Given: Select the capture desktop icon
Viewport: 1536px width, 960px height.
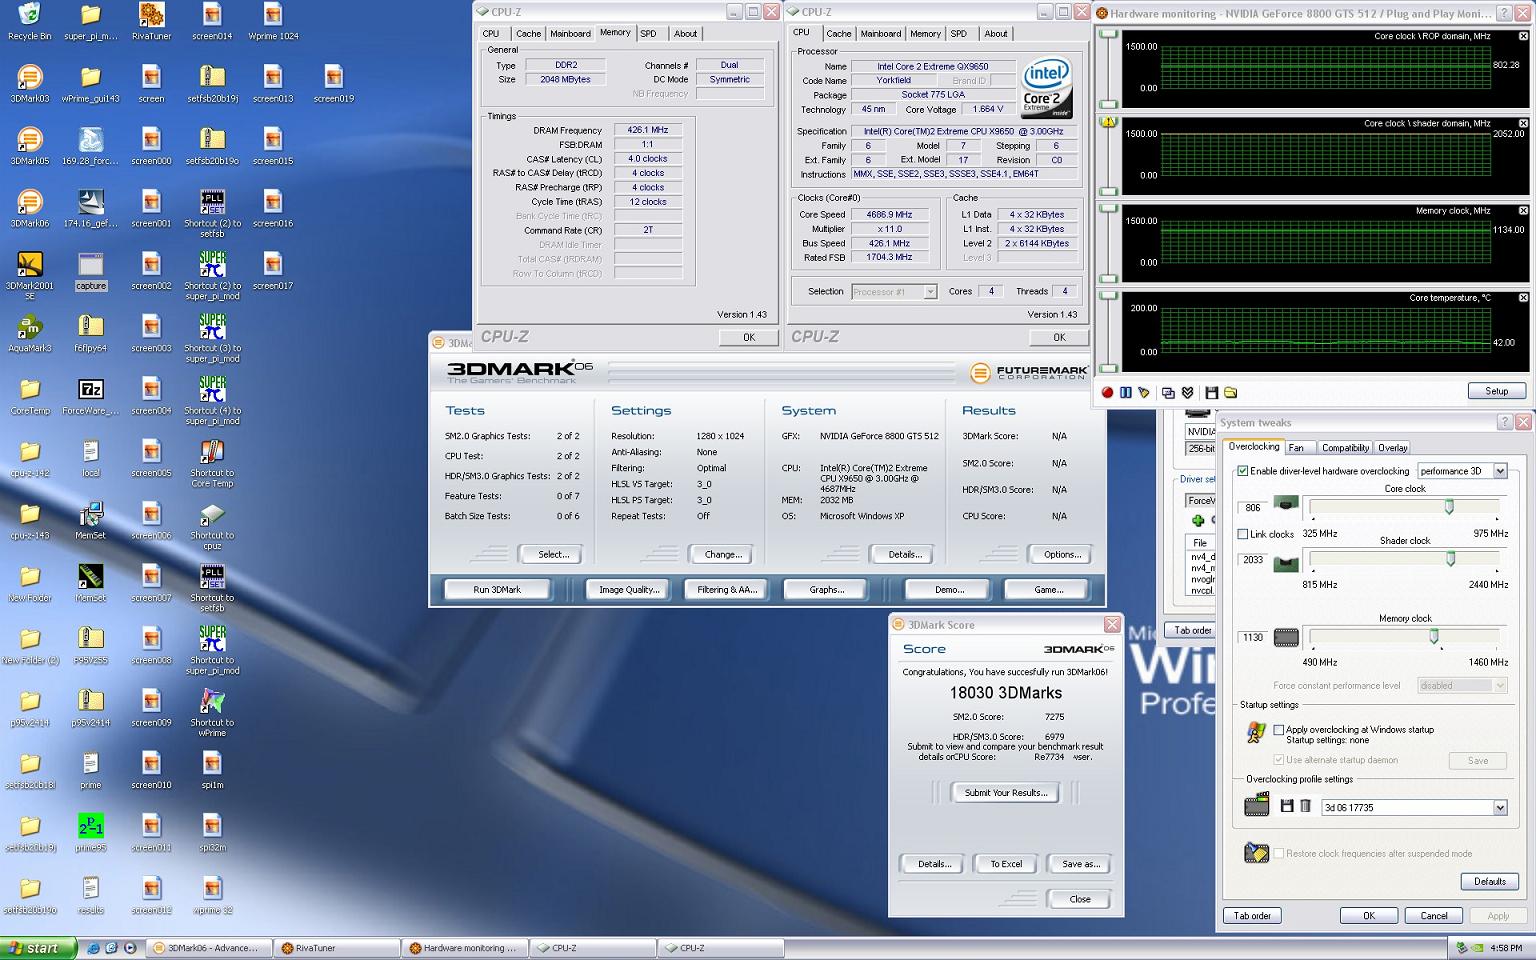Looking at the screenshot, I should pos(90,271).
